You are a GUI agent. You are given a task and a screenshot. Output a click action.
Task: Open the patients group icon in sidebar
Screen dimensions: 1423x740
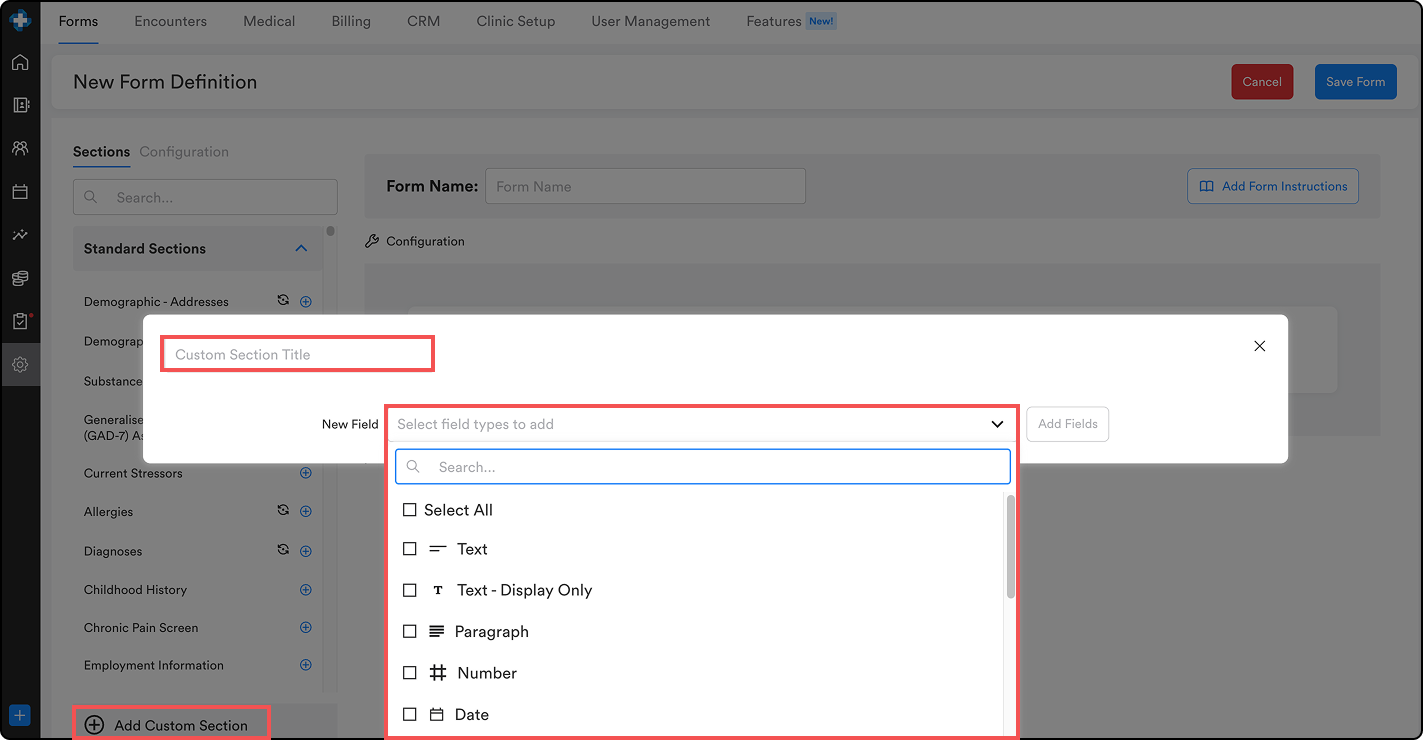[x=20, y=148]
